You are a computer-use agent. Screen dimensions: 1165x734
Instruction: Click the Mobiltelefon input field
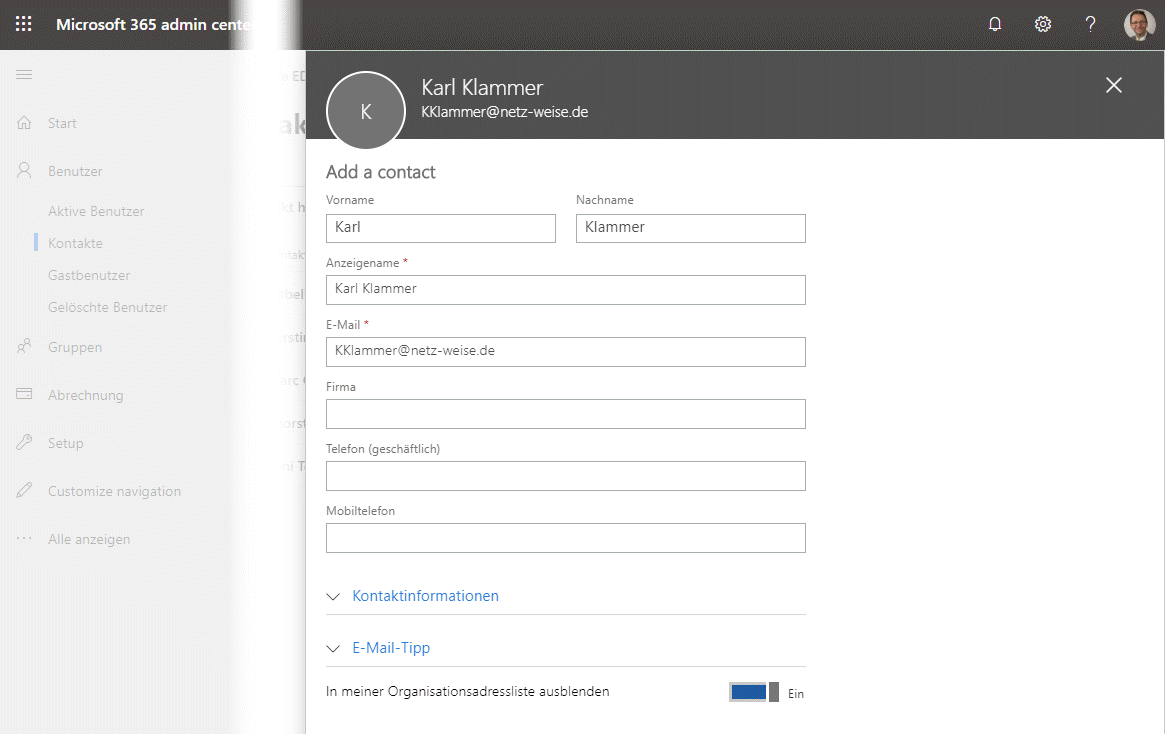click(x=565, y=538)
